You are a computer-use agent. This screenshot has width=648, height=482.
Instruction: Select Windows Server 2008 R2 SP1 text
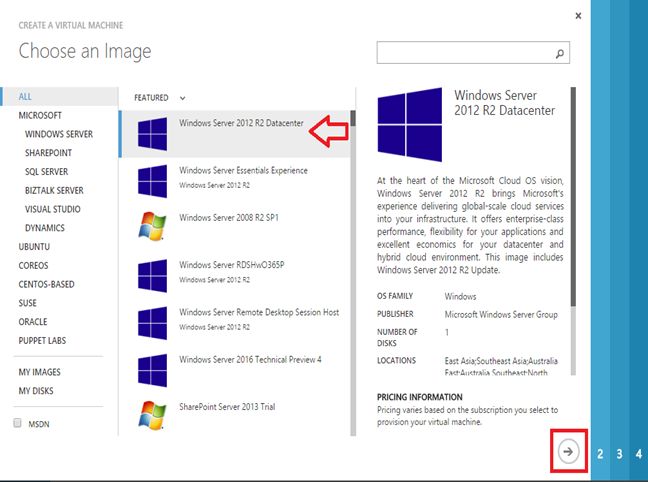(x=229, y=217)
